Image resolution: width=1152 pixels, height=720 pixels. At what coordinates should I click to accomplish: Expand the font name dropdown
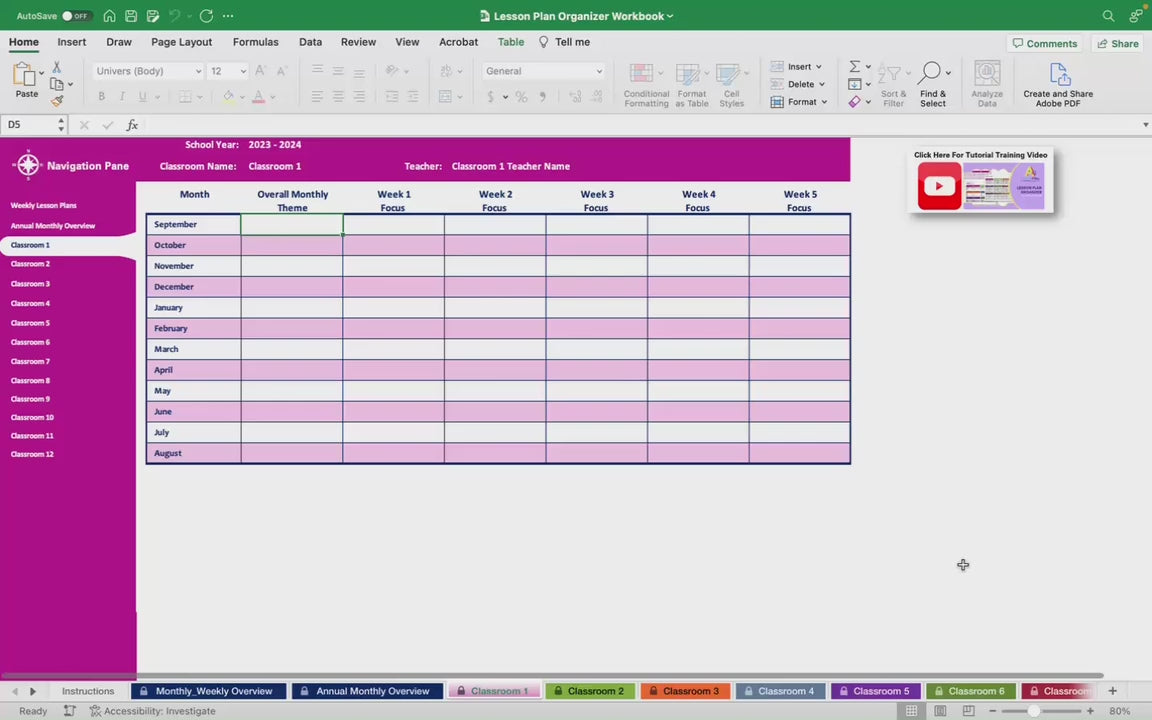click(198, 71)
